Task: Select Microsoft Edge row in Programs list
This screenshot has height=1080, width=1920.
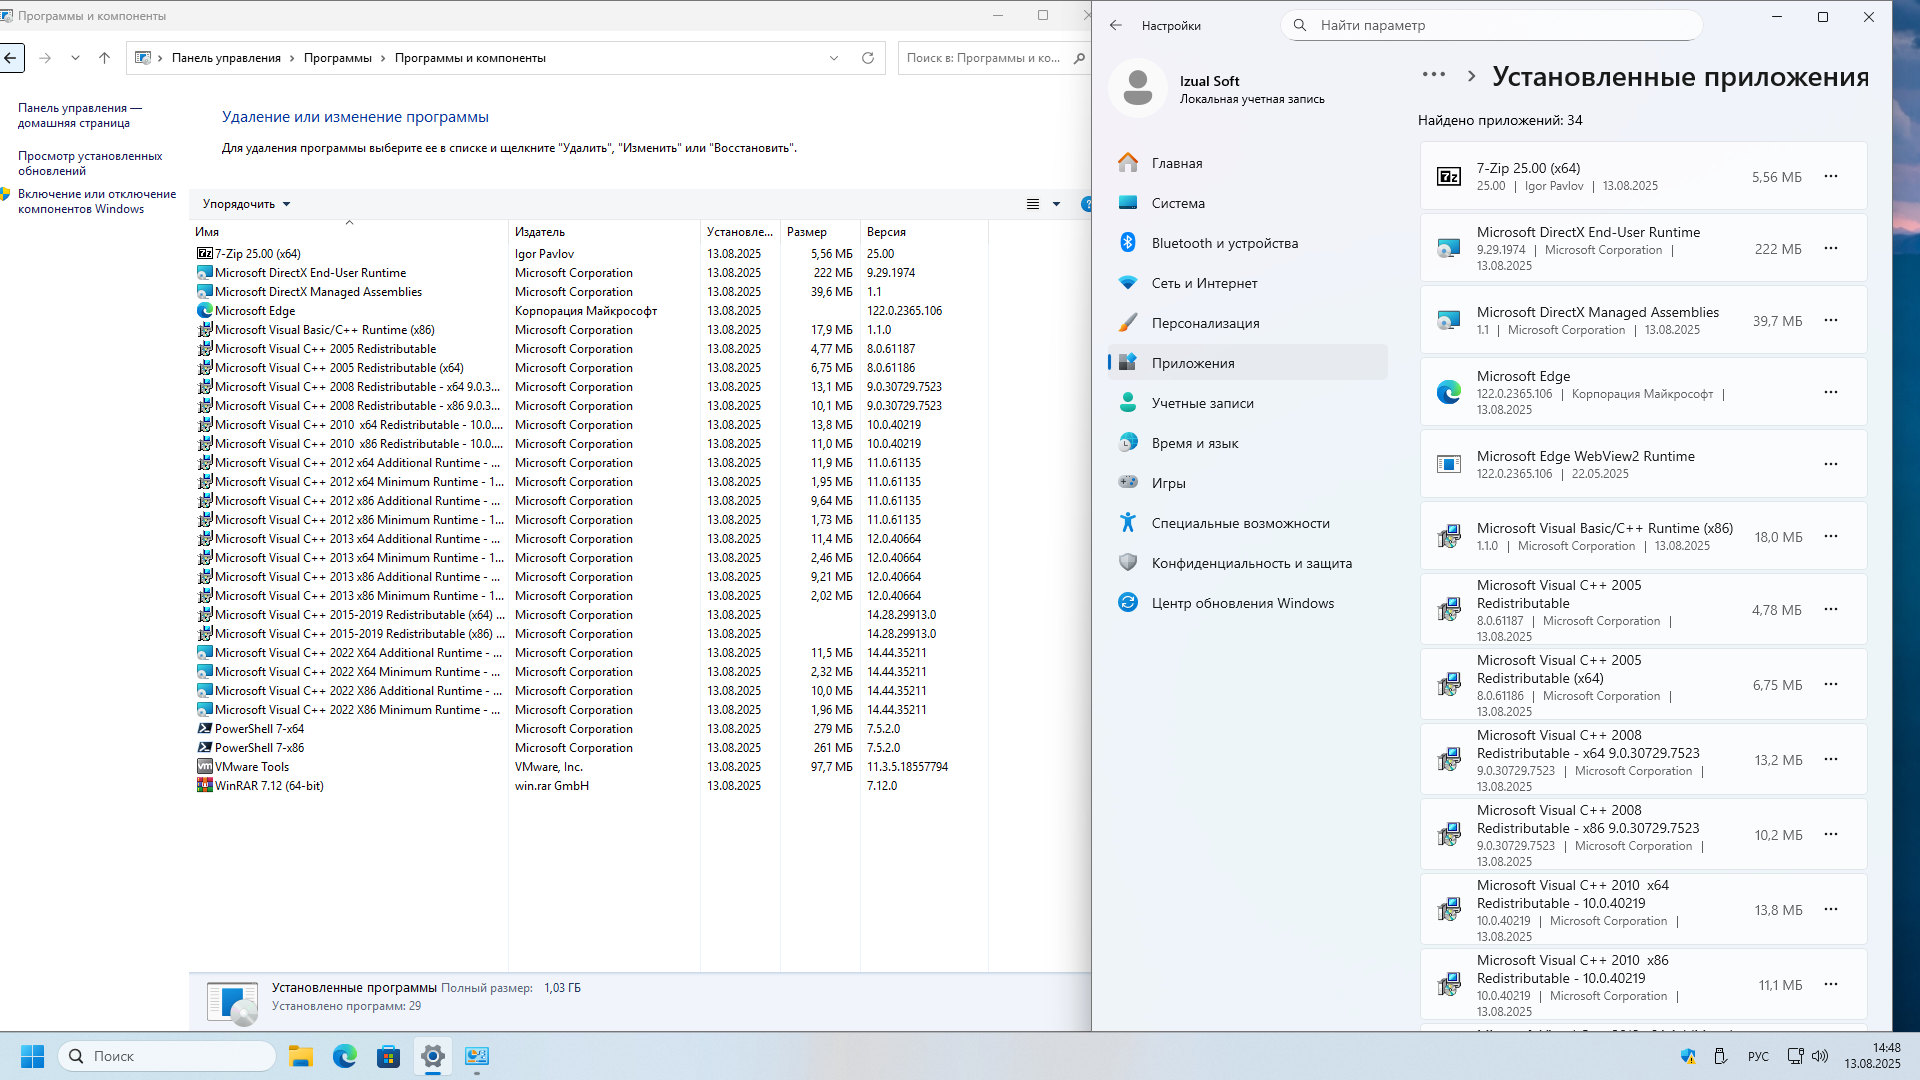Action: pyautogui.click(x=590, y=311)
